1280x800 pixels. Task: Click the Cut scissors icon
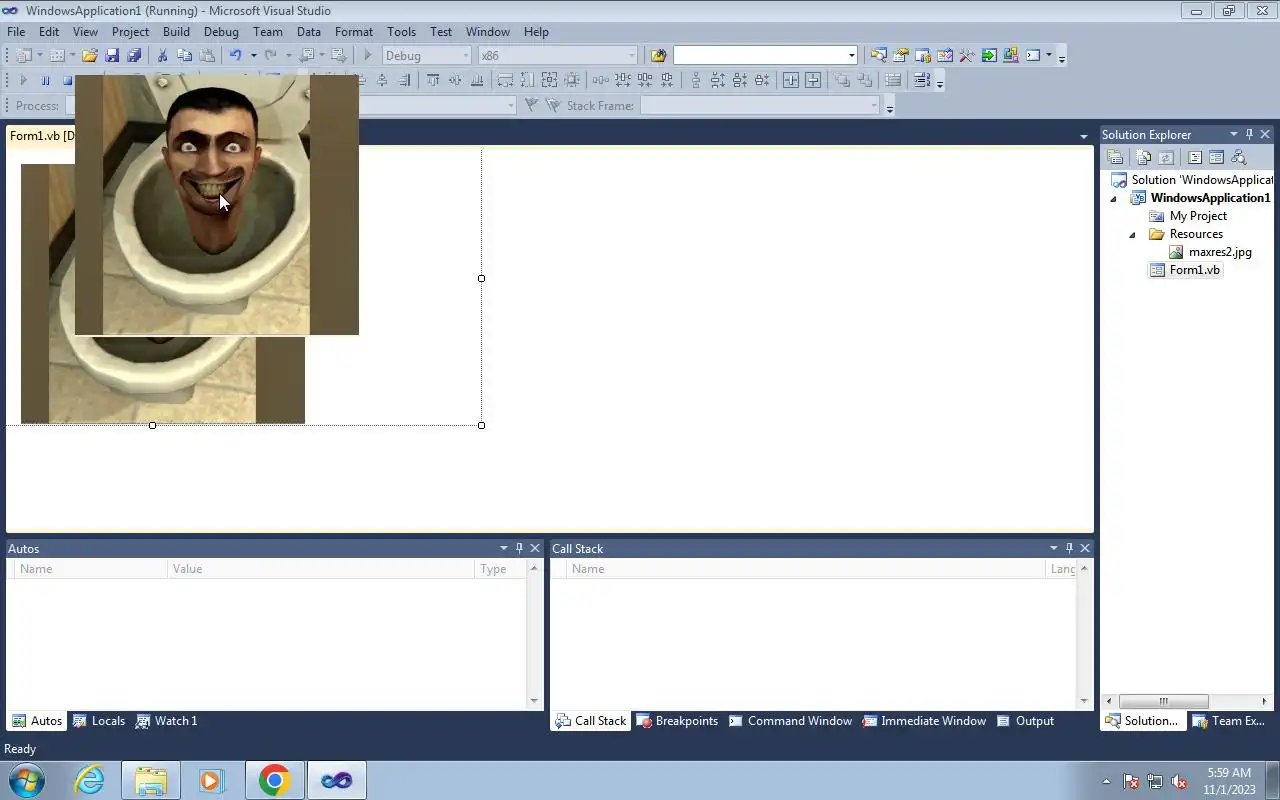162,56
